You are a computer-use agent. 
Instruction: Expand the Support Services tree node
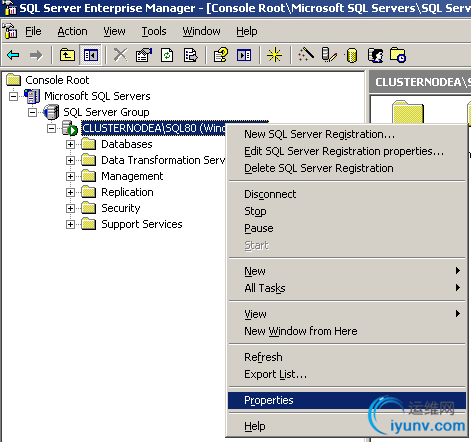(70, 224)
